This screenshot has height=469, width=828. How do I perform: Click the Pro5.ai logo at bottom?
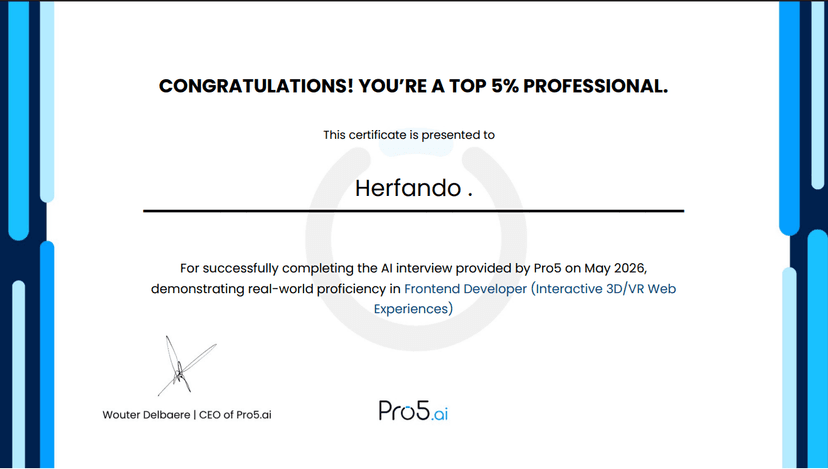pyautogui.click(x=413, y=410)
